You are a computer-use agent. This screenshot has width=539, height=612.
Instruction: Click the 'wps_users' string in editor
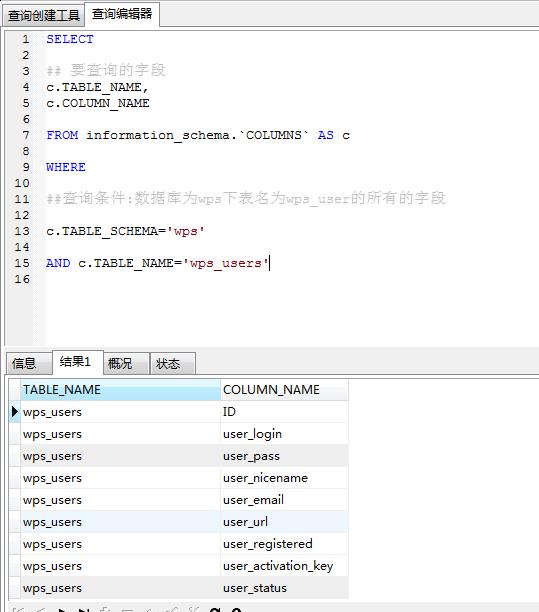coord(225,263)
